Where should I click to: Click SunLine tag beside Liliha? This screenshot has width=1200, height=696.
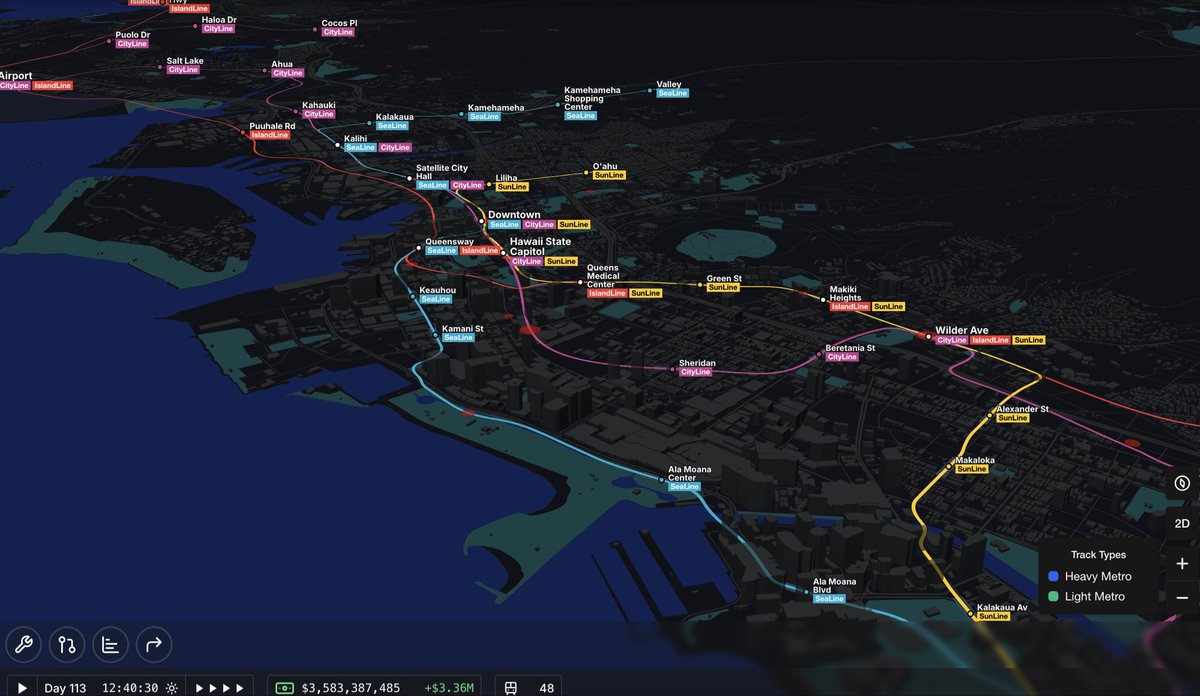click(512, 187)
